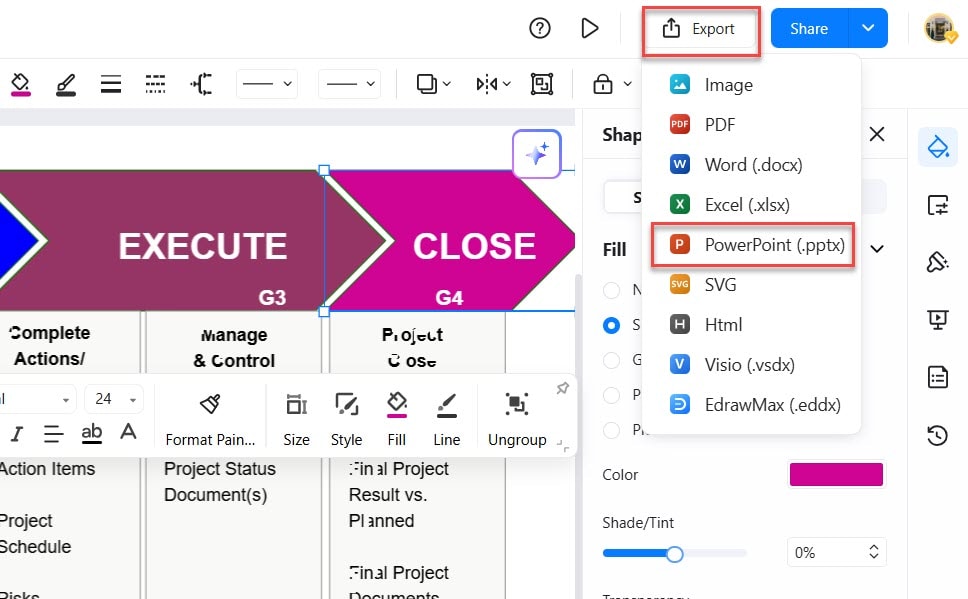The width and height of the screenshot is (968, 599).
Task: Open the text alignment icon
Action: tap(54, 434)
